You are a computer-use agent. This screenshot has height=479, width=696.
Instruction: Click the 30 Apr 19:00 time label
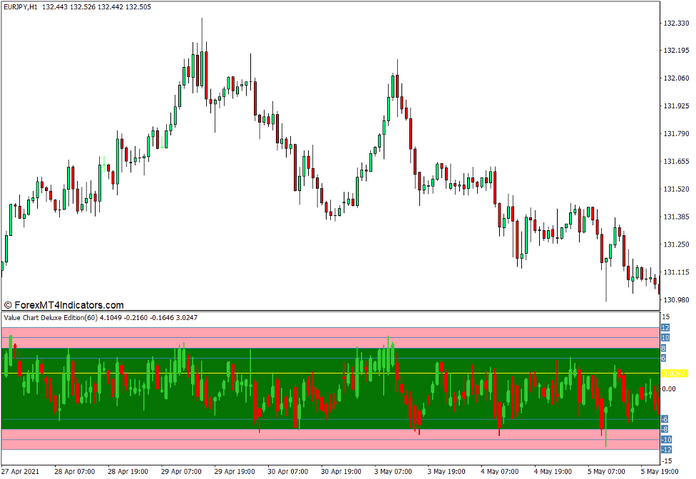(x=341, y=471)
